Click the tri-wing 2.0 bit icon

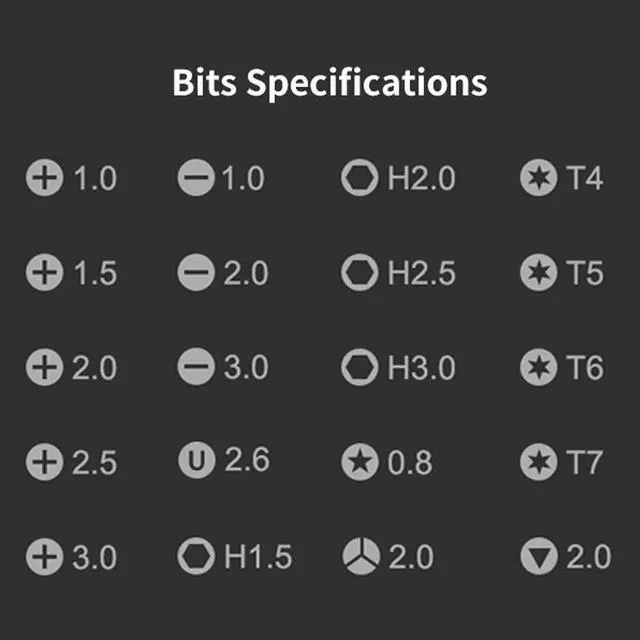(359, 557)
